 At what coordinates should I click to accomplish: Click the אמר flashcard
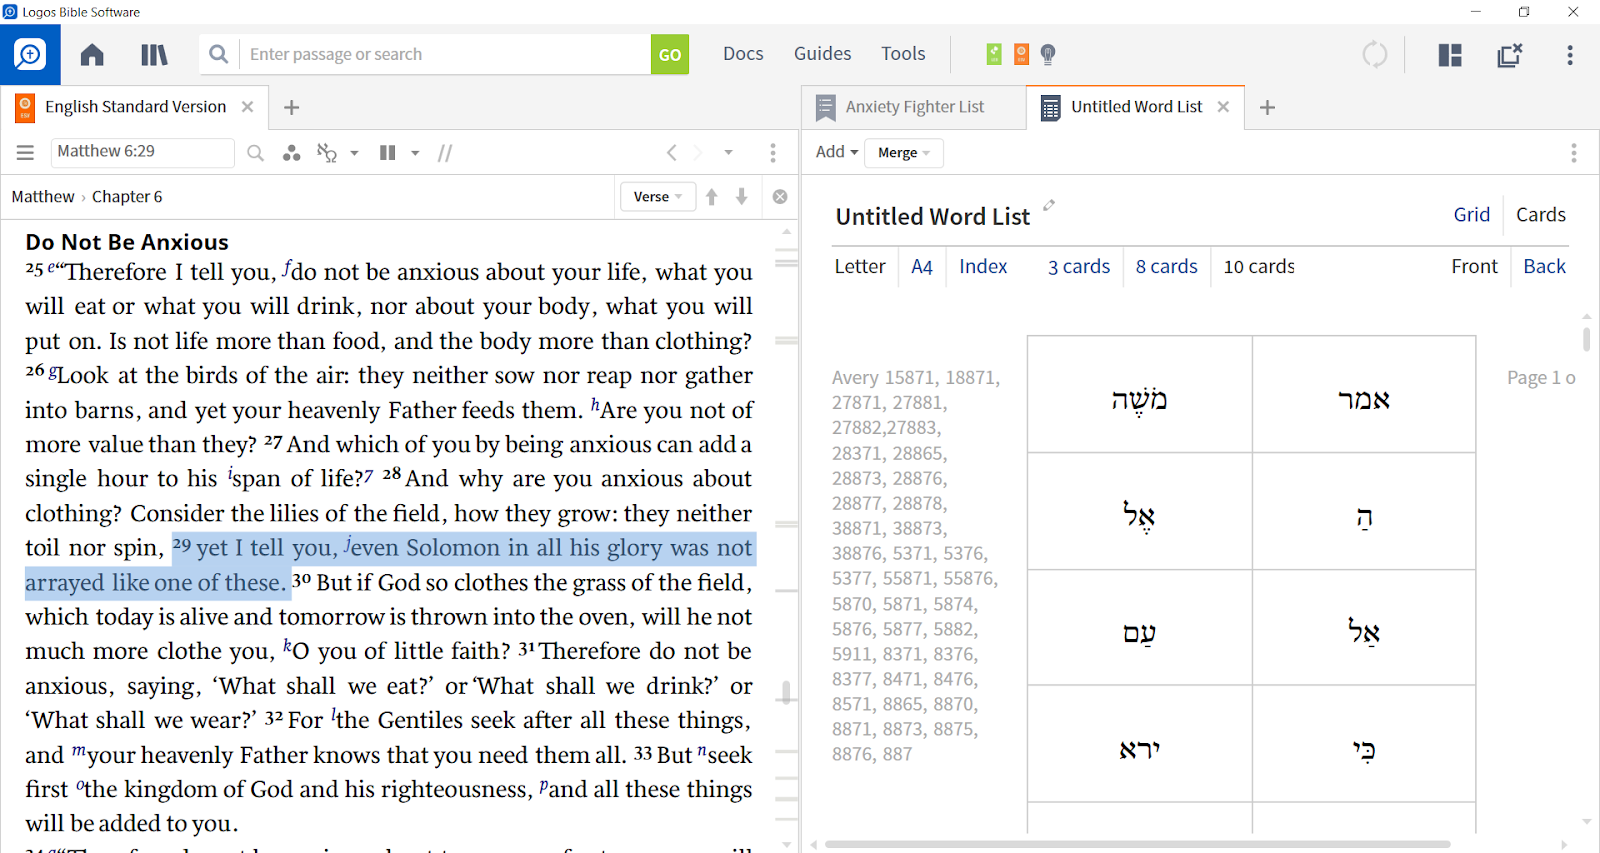pos(1364,395)
